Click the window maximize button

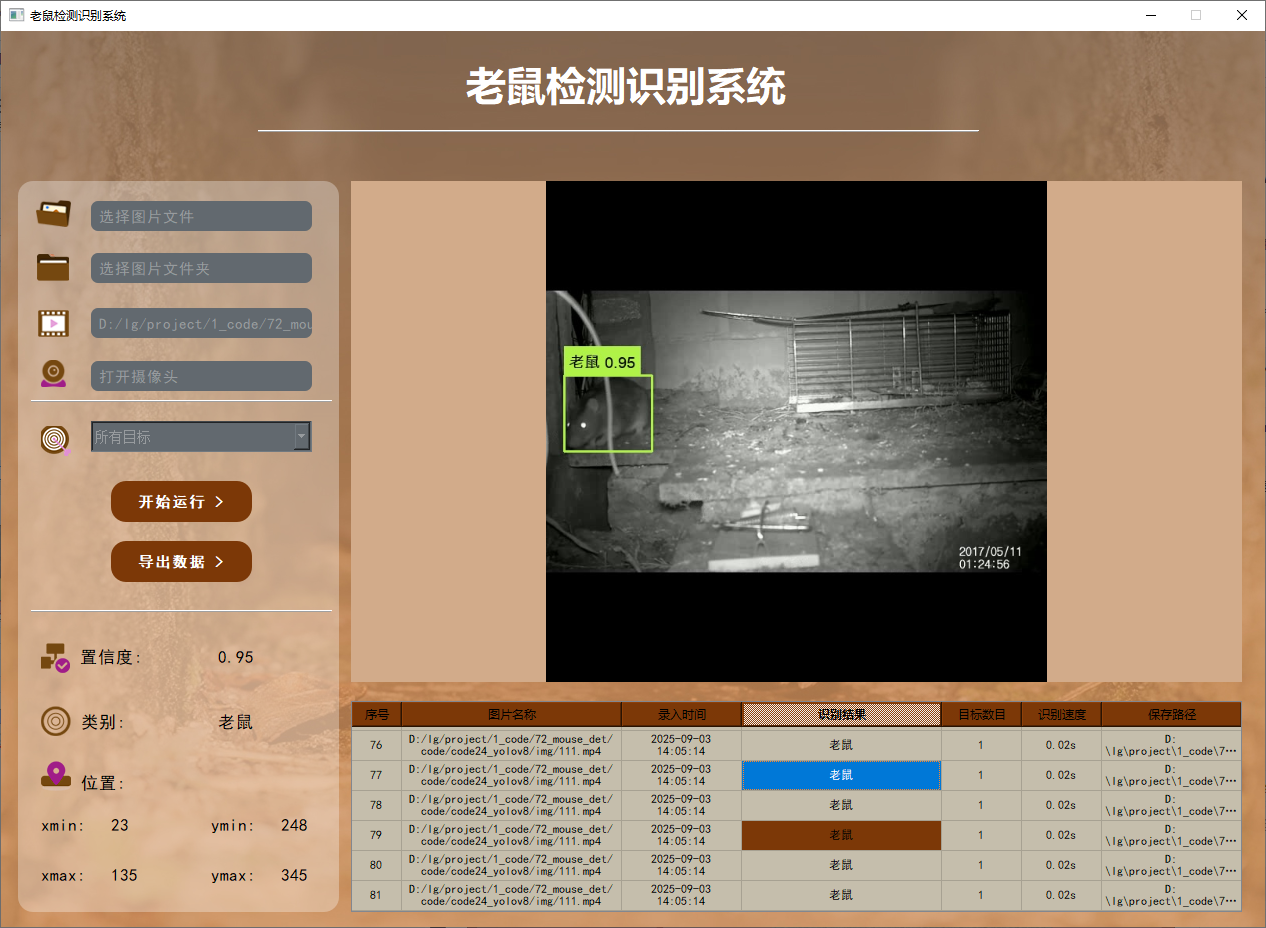point(1195,15)
